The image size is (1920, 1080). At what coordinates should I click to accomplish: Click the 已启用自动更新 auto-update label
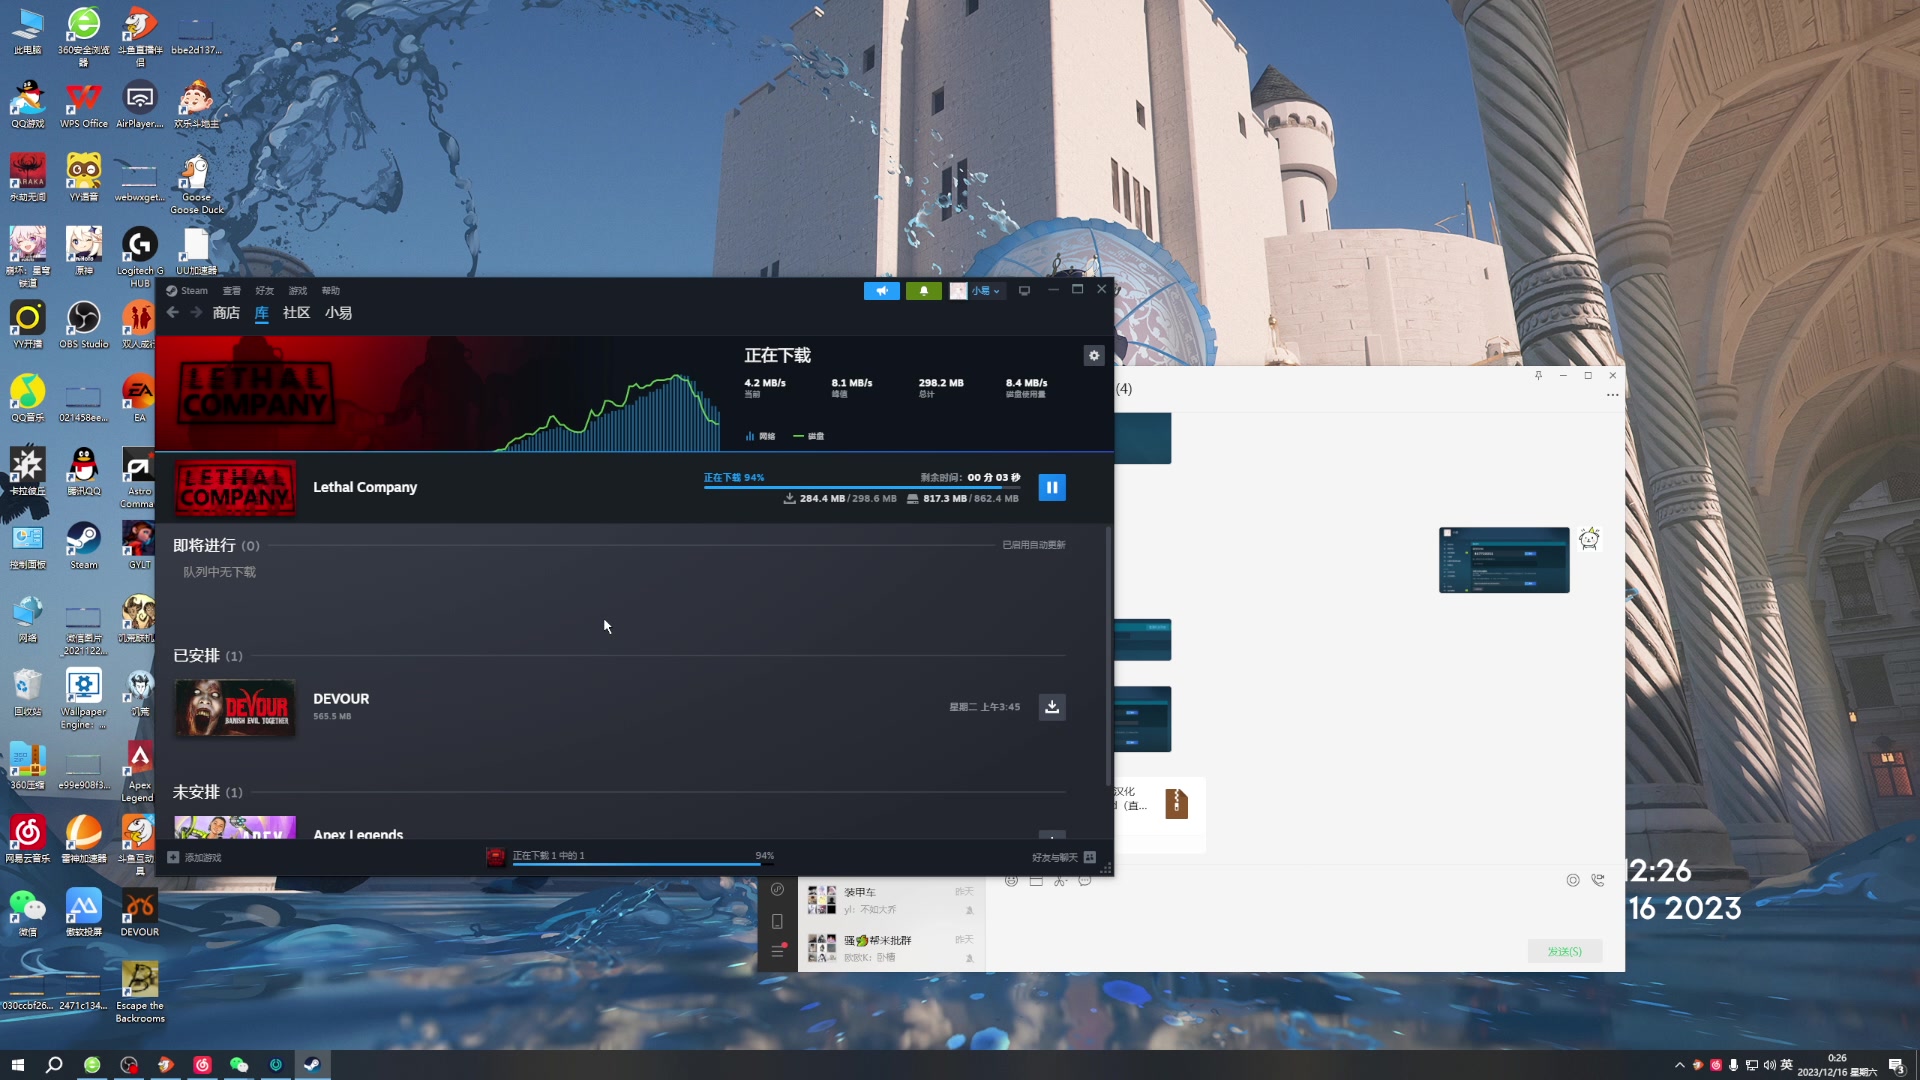[x=1034, y=545]
